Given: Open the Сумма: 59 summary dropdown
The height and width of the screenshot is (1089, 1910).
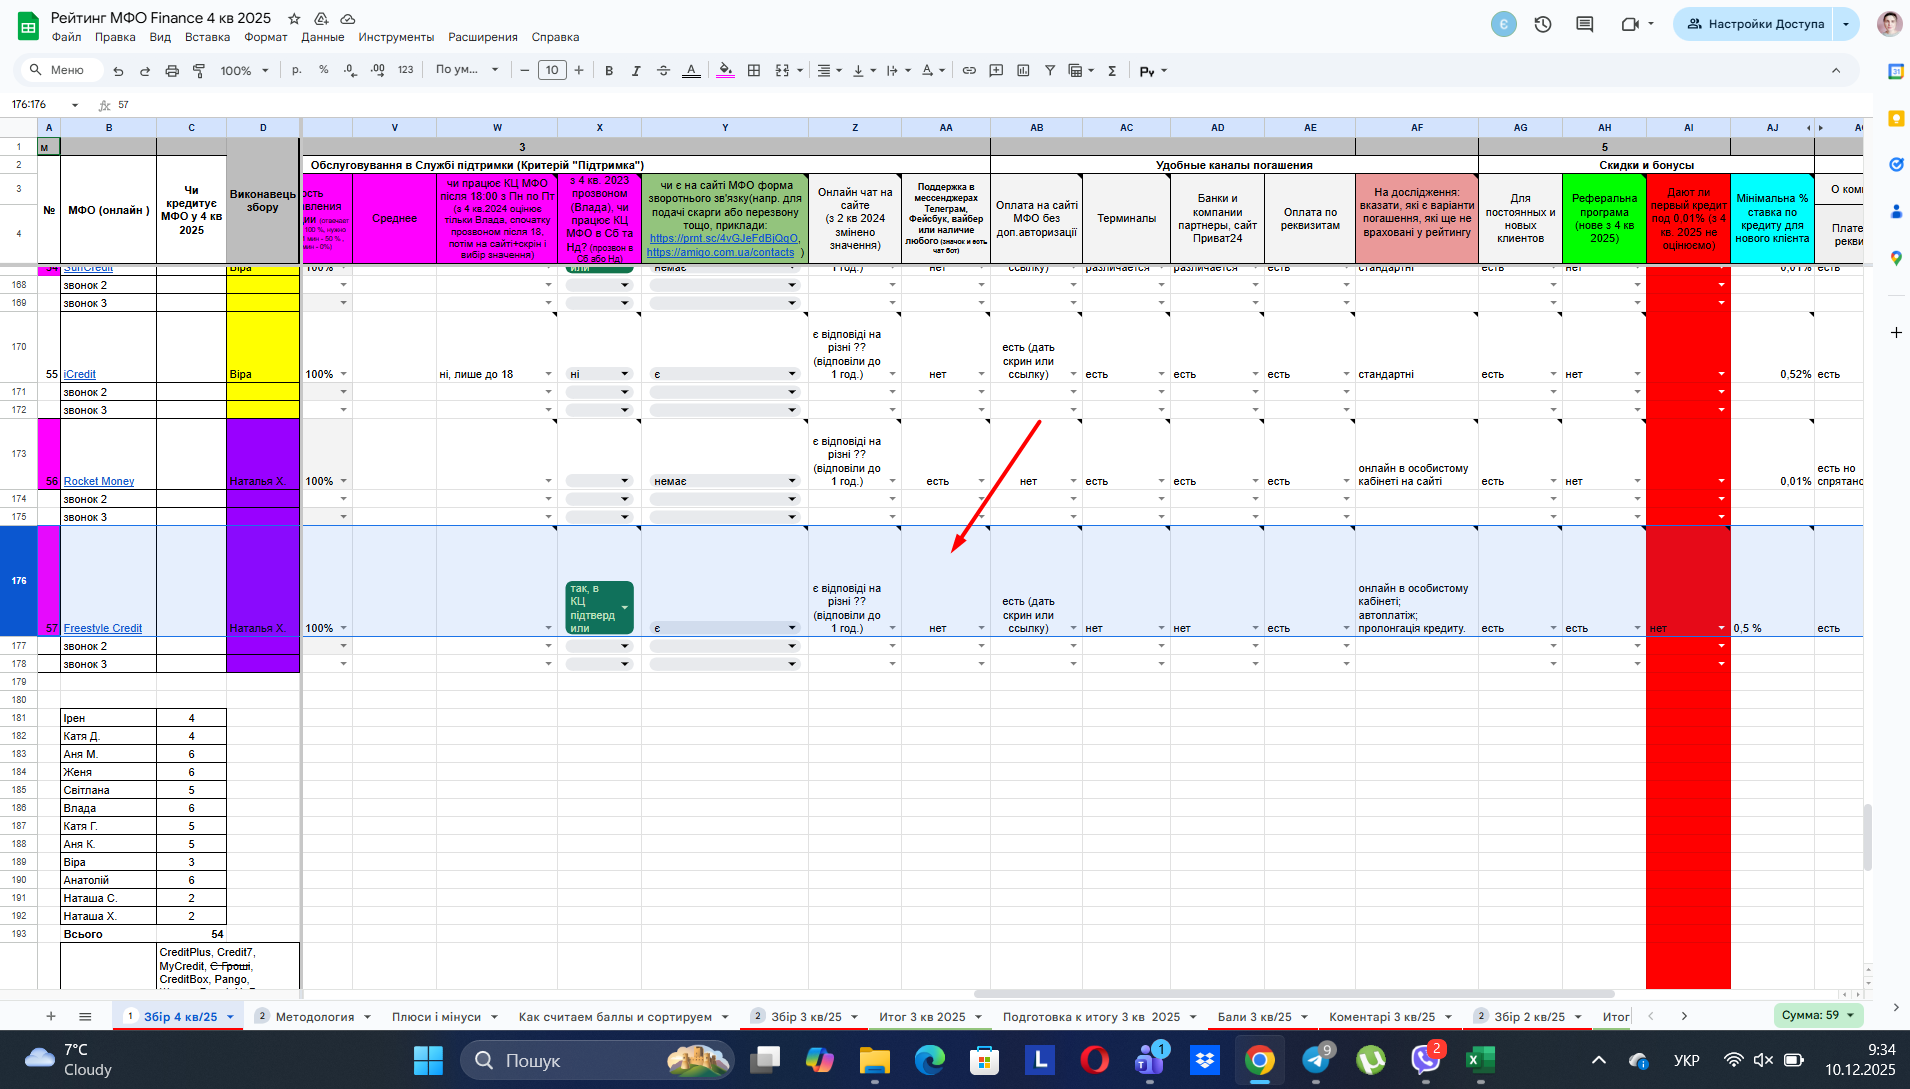Looking at the screenshot, I should pyautogui.click(x=1818, y=1015).
